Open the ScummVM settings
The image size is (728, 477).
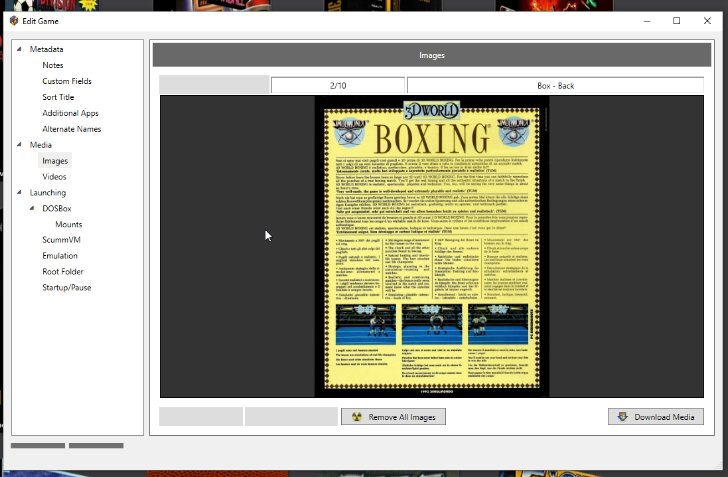(61, 240)
